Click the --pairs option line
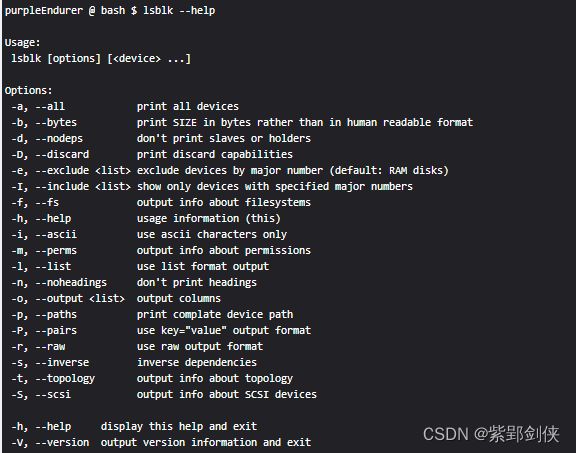This screenshot has height=453, width=576. coord(161,331)
